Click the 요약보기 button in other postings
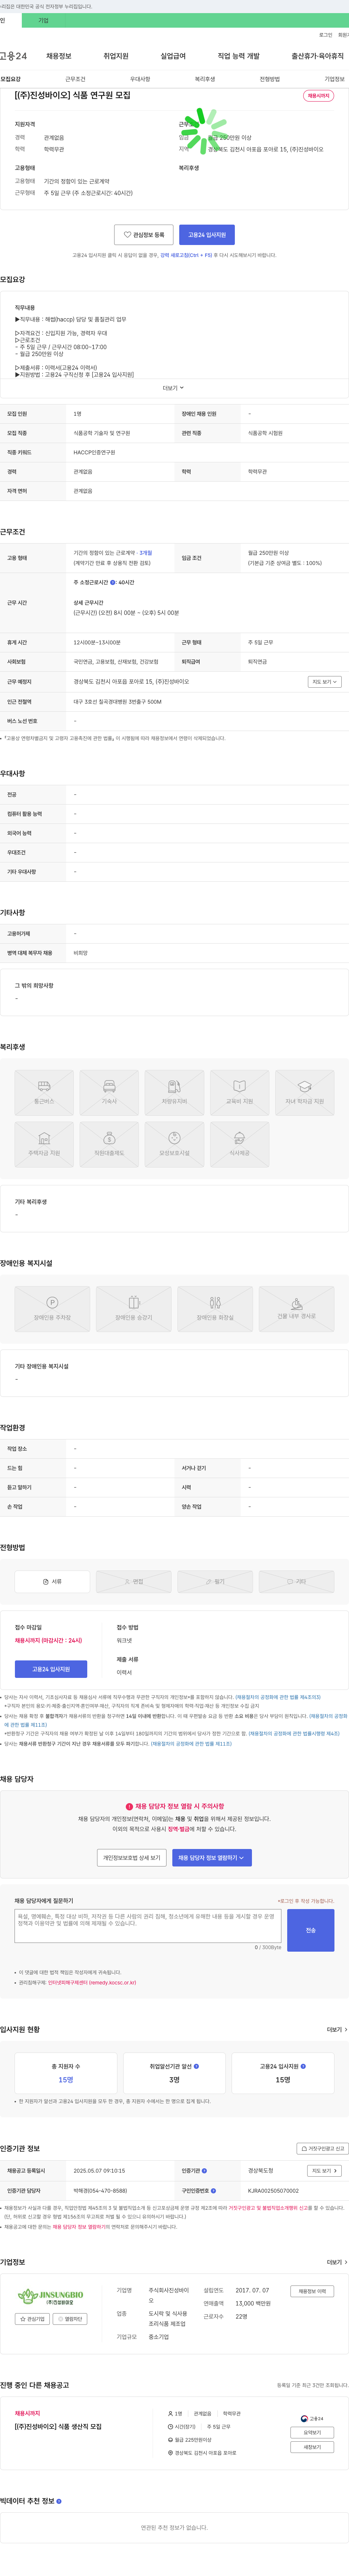The image size is (349, 2576). (x=312, y=2433)
